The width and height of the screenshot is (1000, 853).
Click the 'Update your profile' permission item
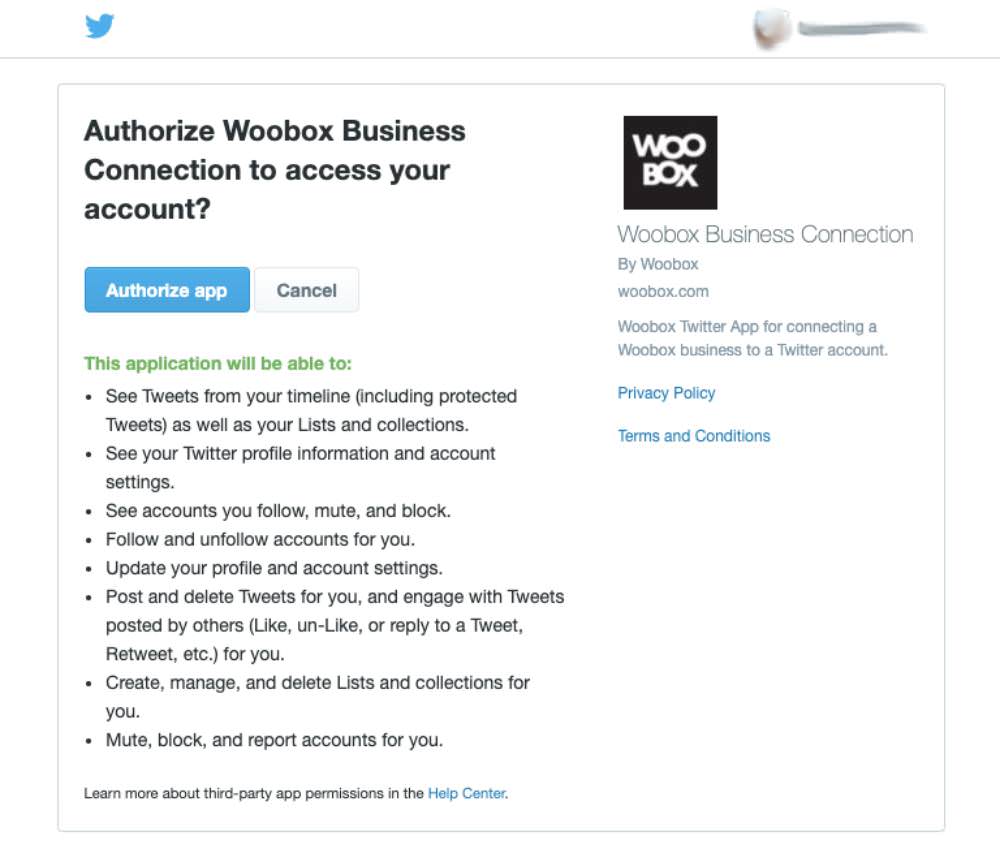[274, 568]
